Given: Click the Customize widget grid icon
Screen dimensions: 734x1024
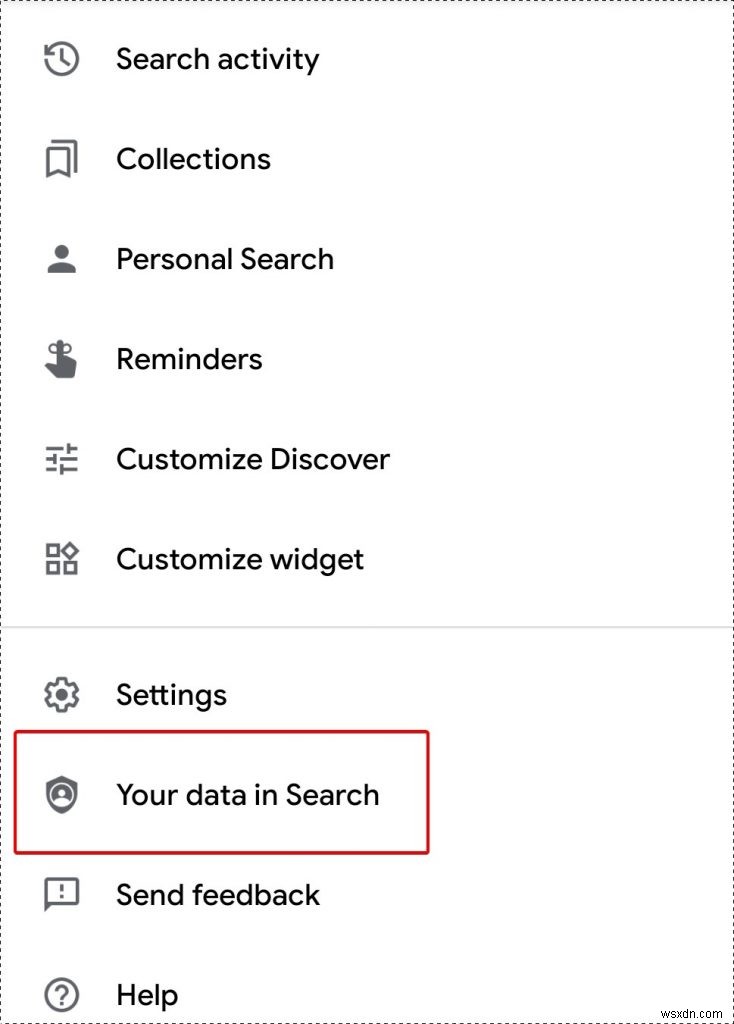Looking at the screenshot, I should pos(60,558).
